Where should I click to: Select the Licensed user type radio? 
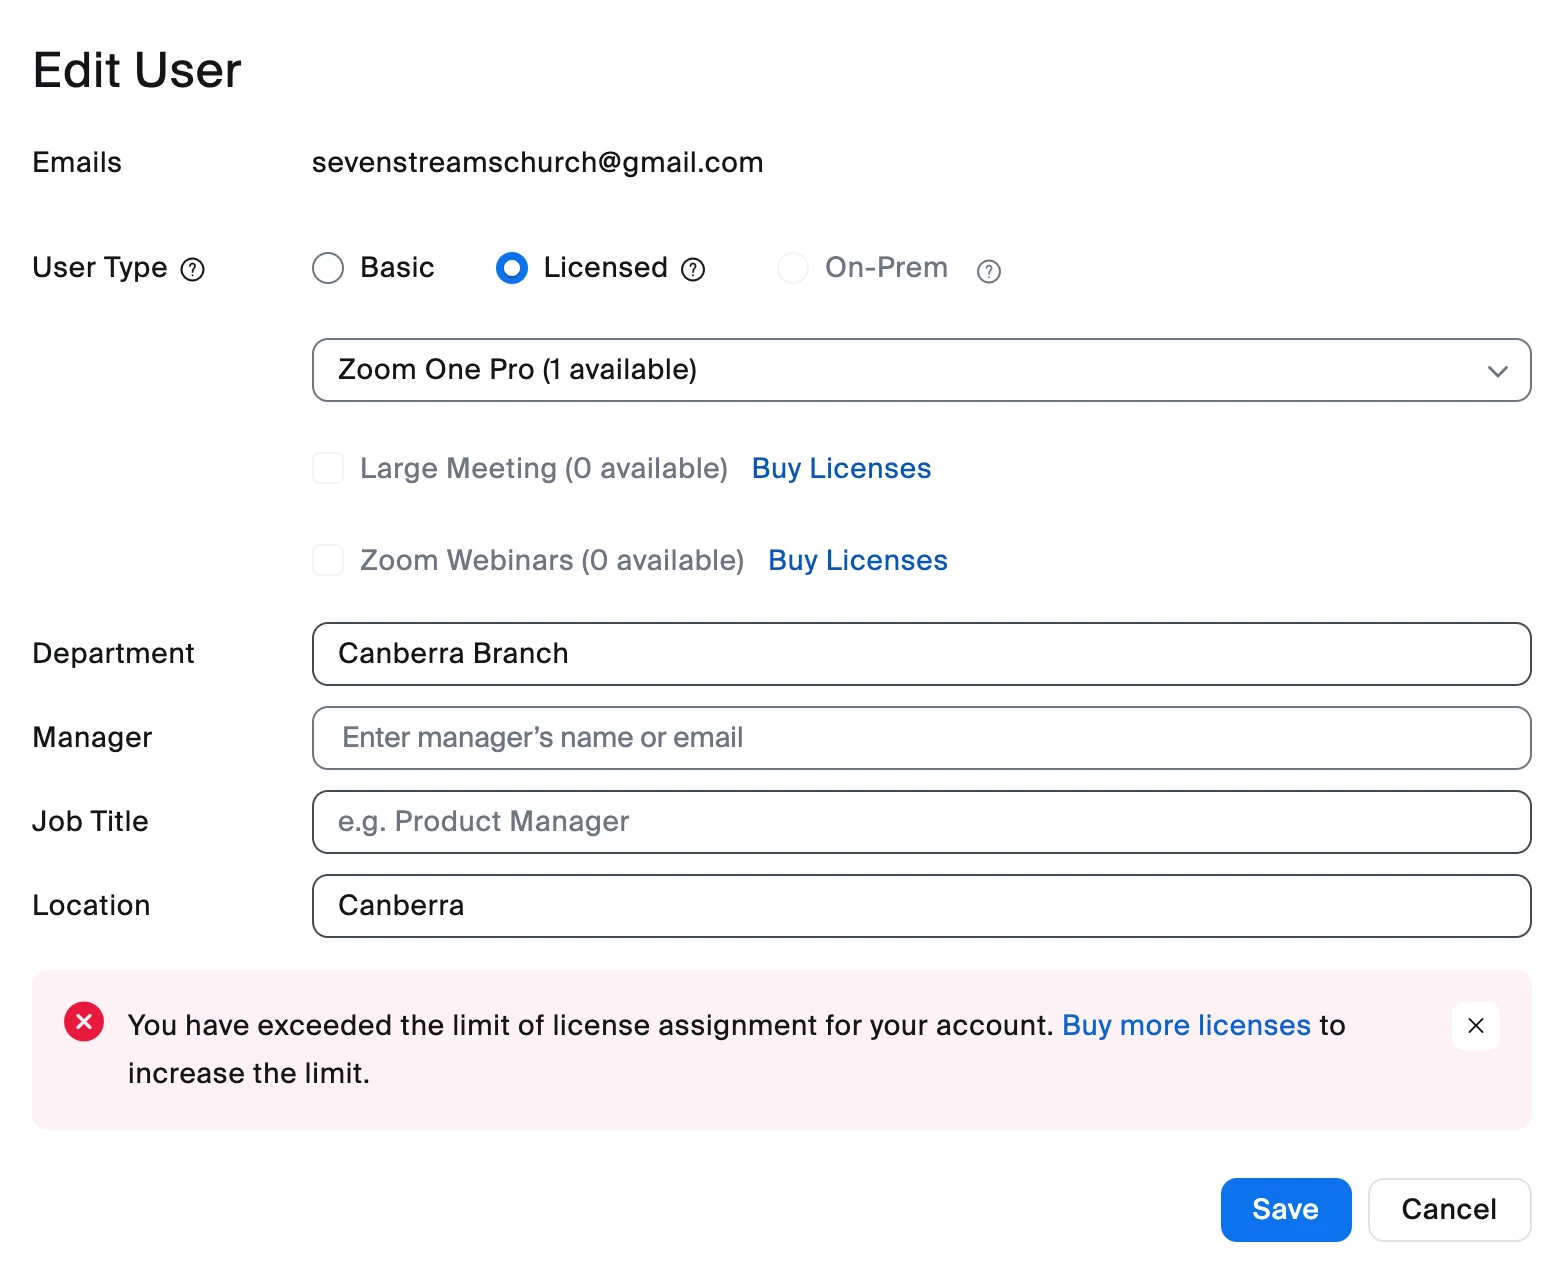tap(512, 268)
